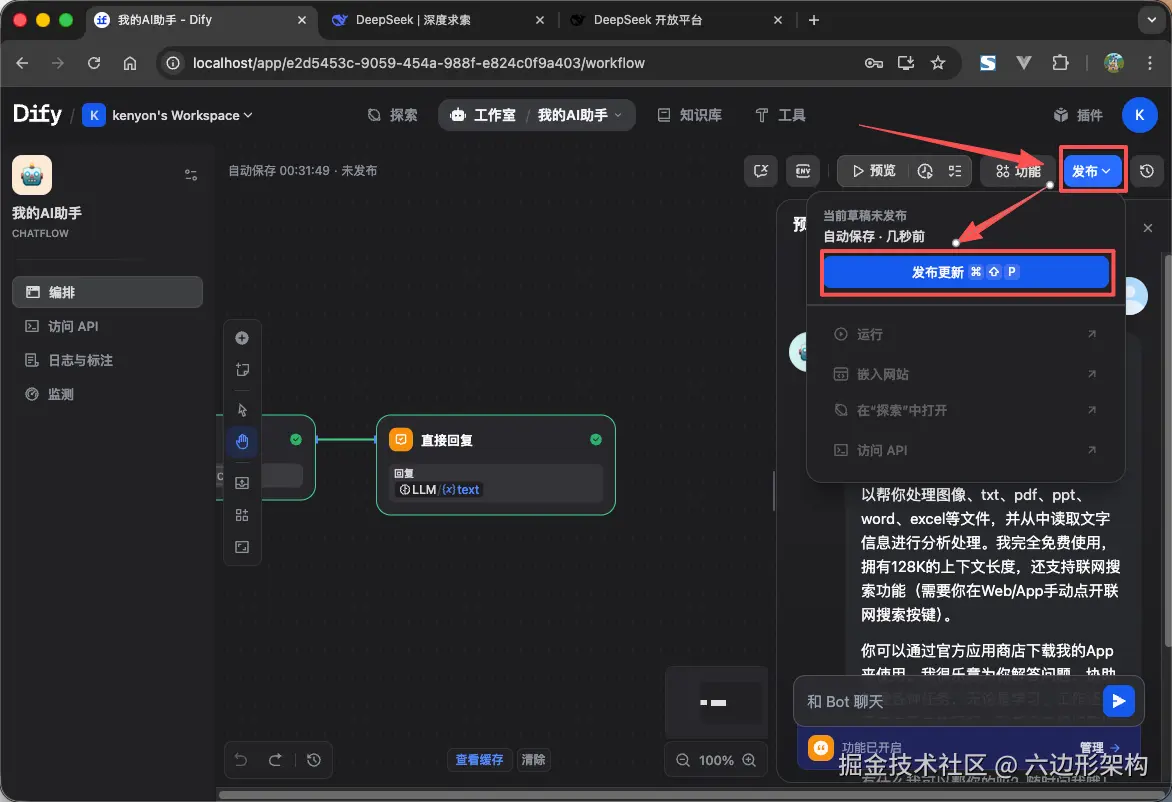Click the 管理 manage link

pos(1092,746)
